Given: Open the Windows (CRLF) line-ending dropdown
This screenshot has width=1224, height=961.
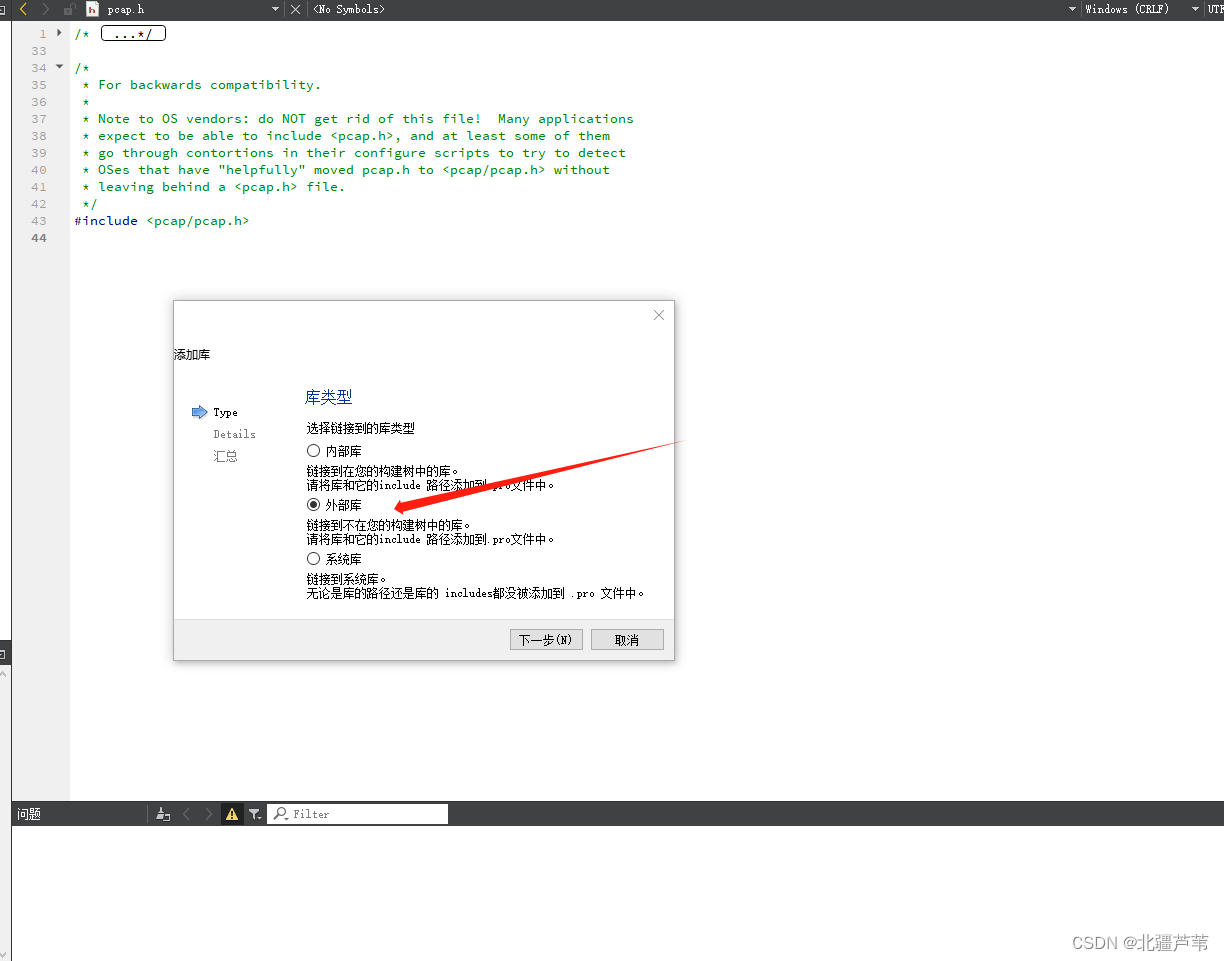Looking at the screenshot, I should [x=1127, y=9].
